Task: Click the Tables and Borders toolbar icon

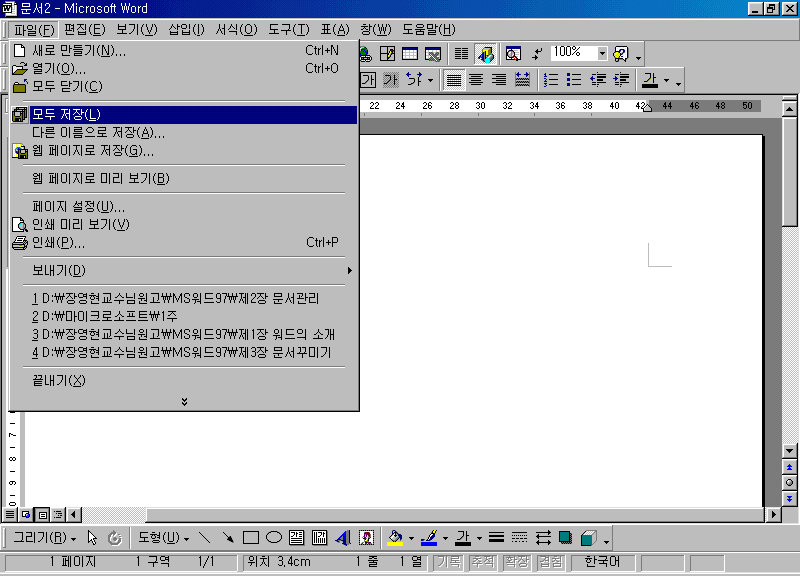Action: pyautogui.click(x=388, y=54)
